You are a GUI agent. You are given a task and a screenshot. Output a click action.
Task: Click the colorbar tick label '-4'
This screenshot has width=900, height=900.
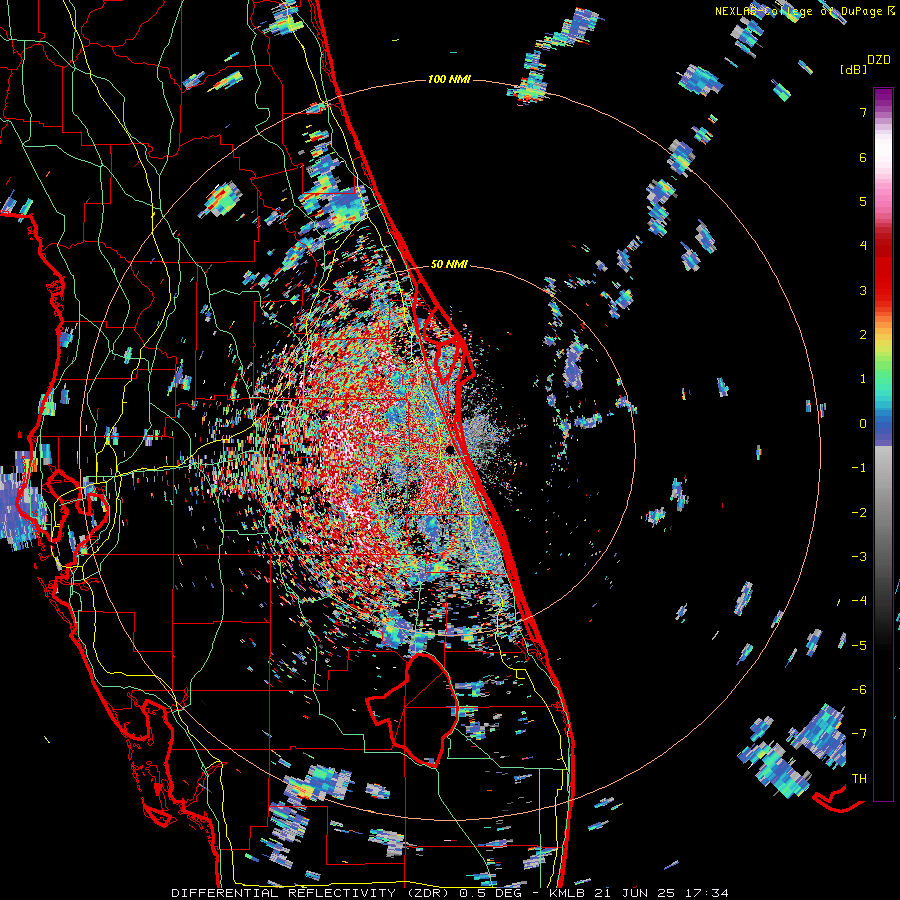(859, 600)
